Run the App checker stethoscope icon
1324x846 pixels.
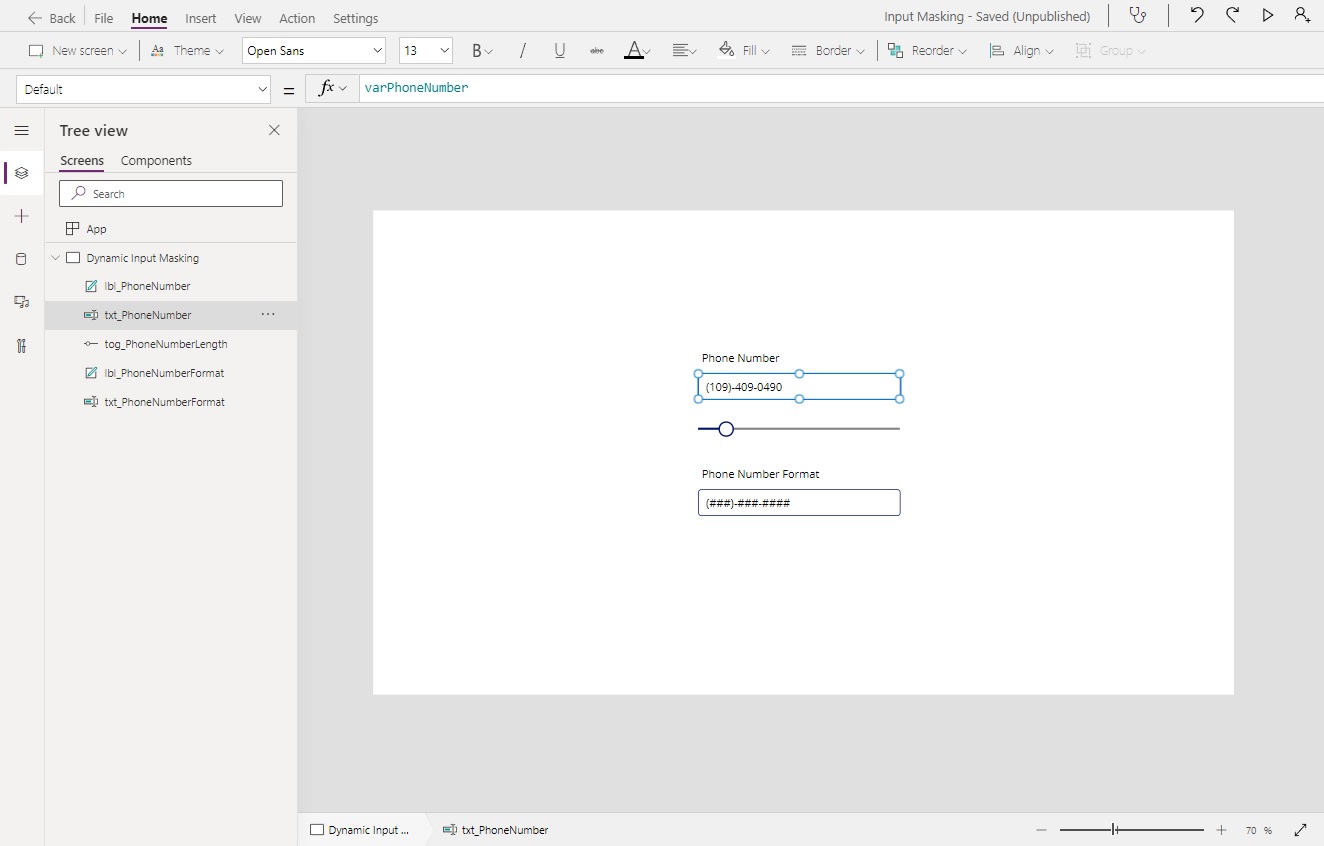1138,16
